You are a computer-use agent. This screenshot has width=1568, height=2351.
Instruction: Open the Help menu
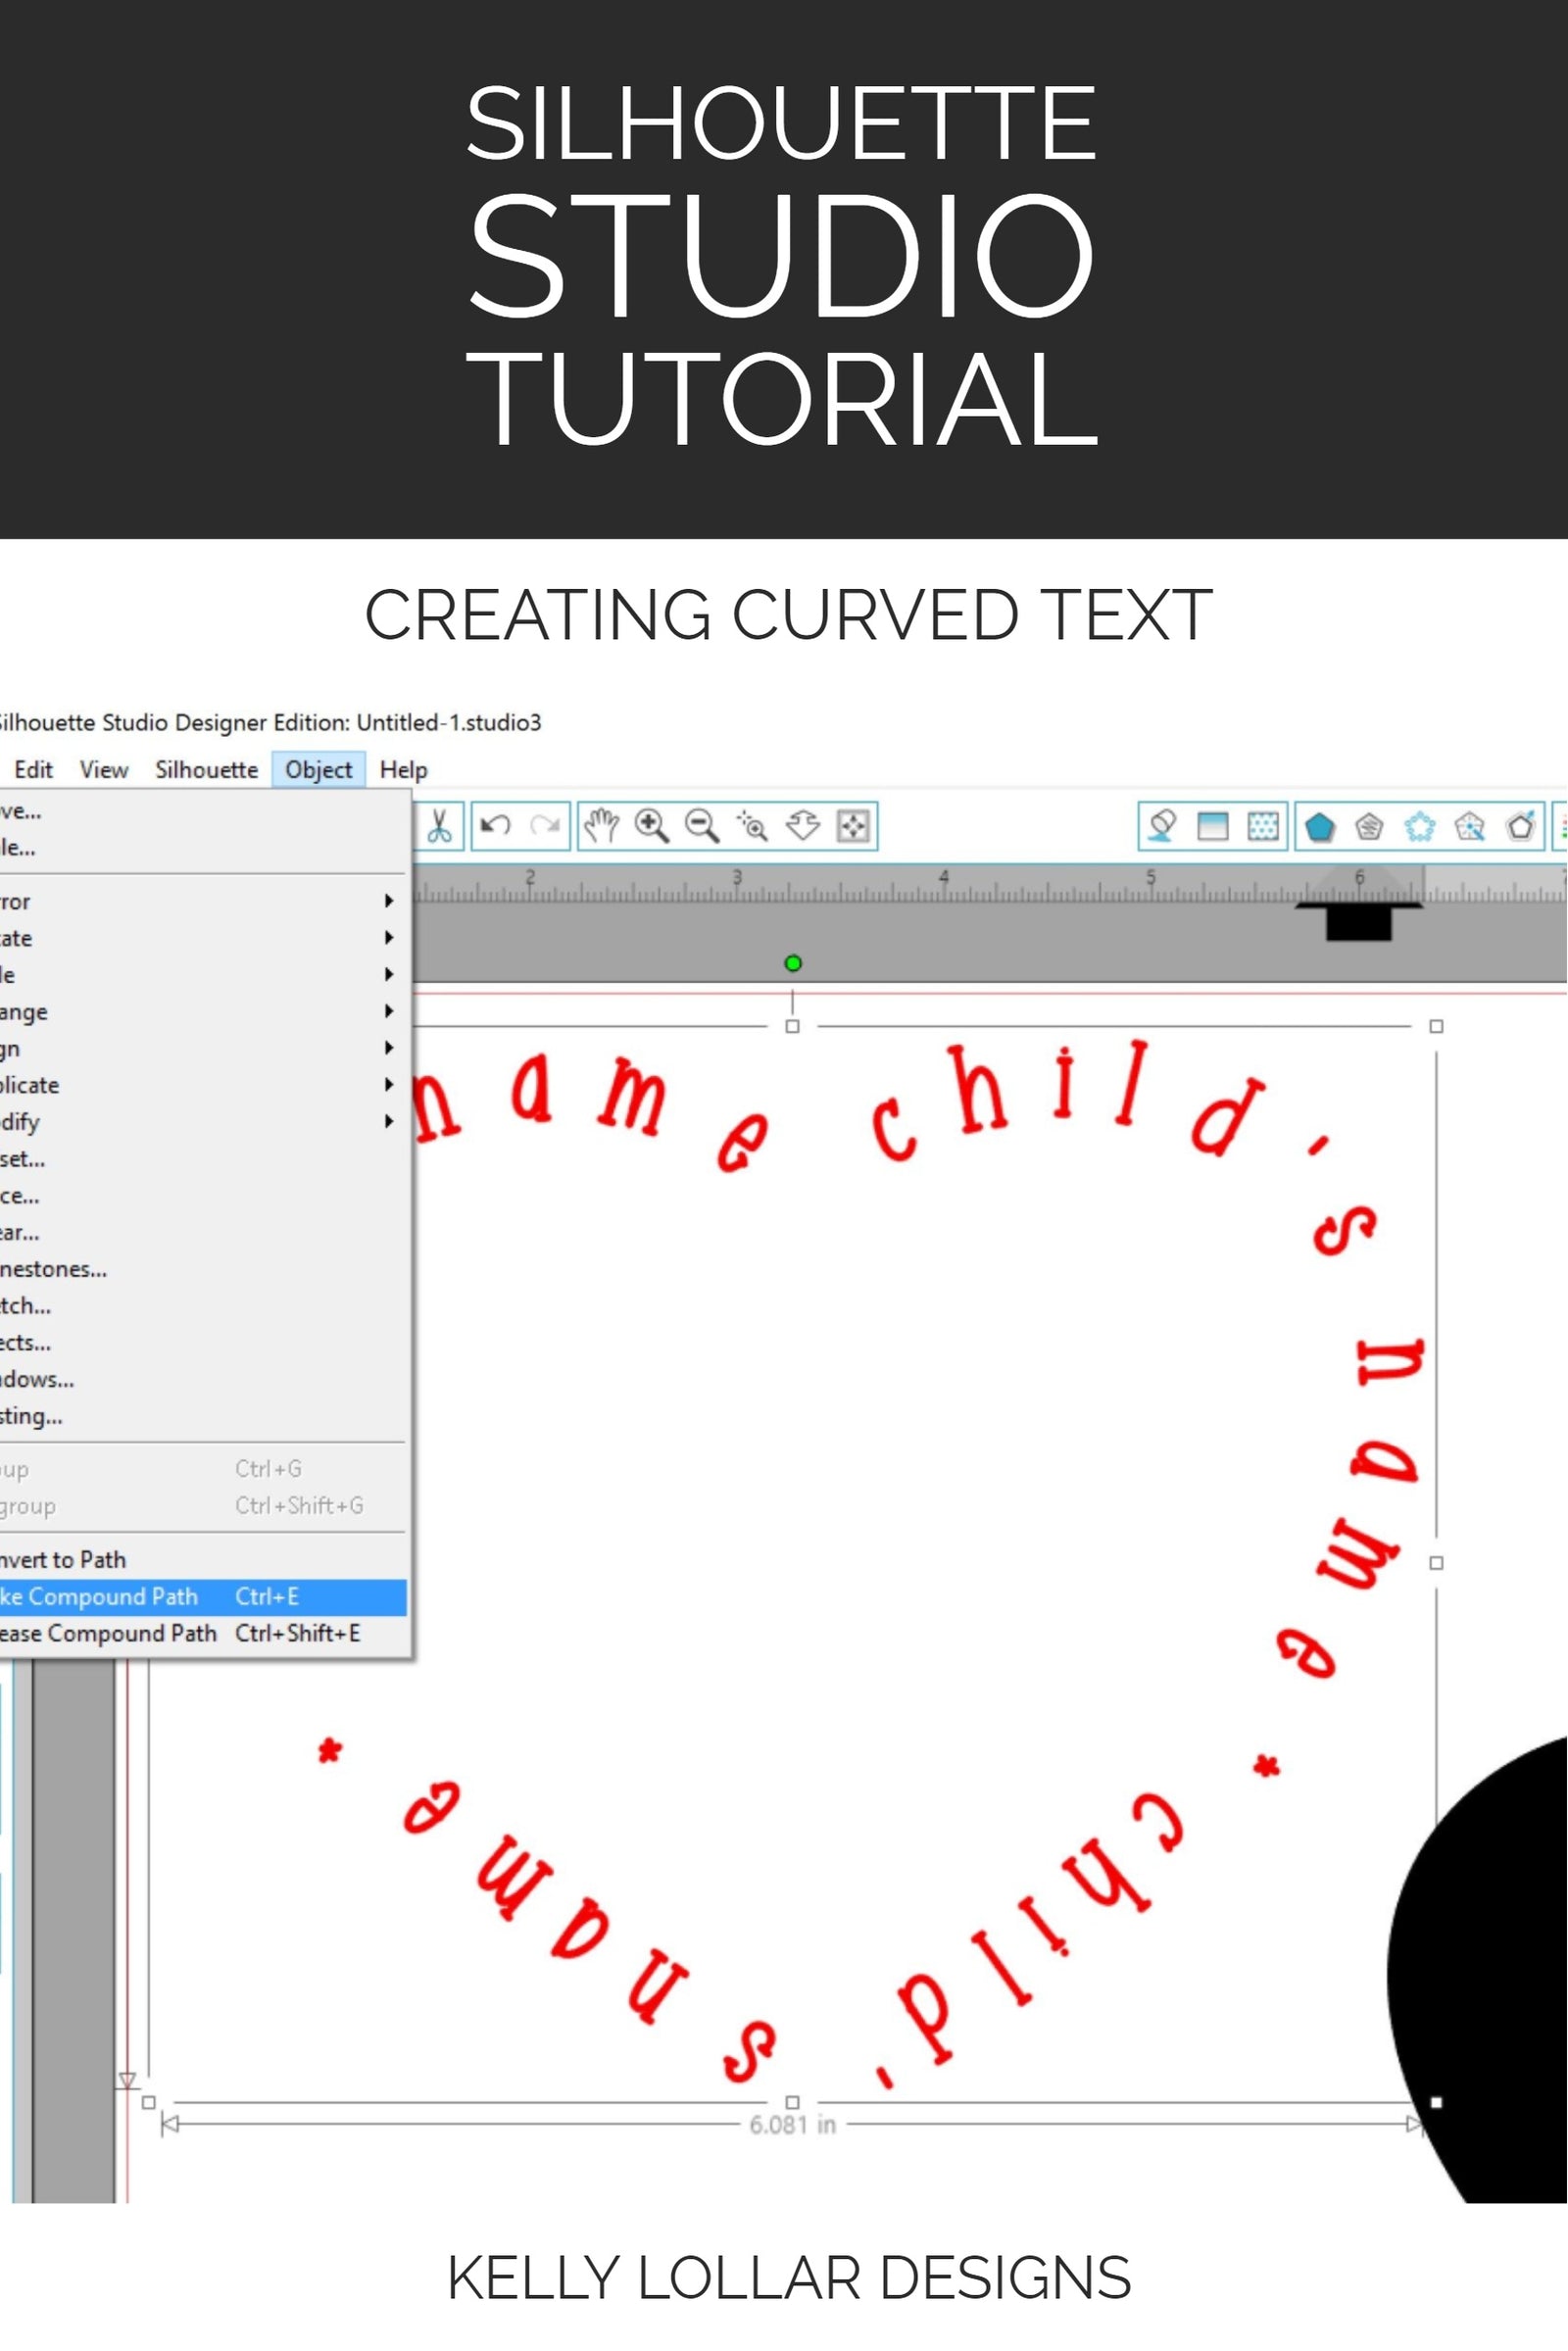click(x=402, y=769)
